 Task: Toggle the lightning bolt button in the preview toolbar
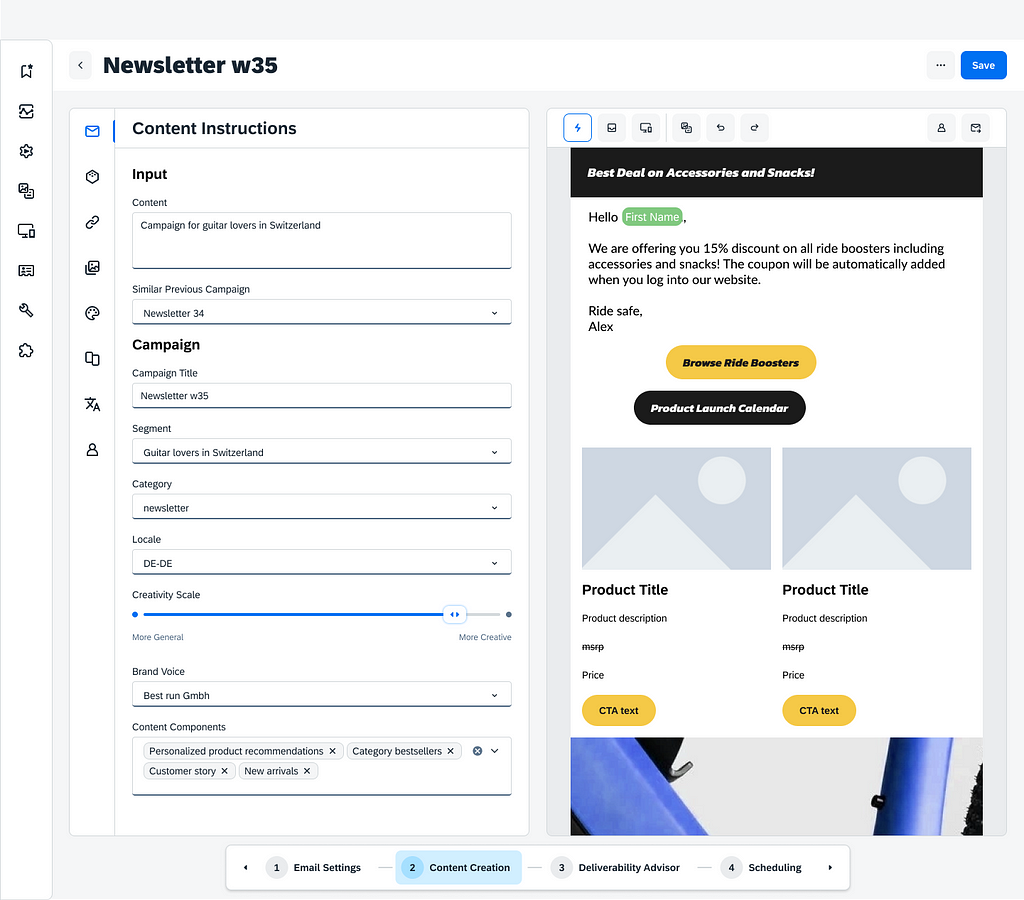click(577, 128)
